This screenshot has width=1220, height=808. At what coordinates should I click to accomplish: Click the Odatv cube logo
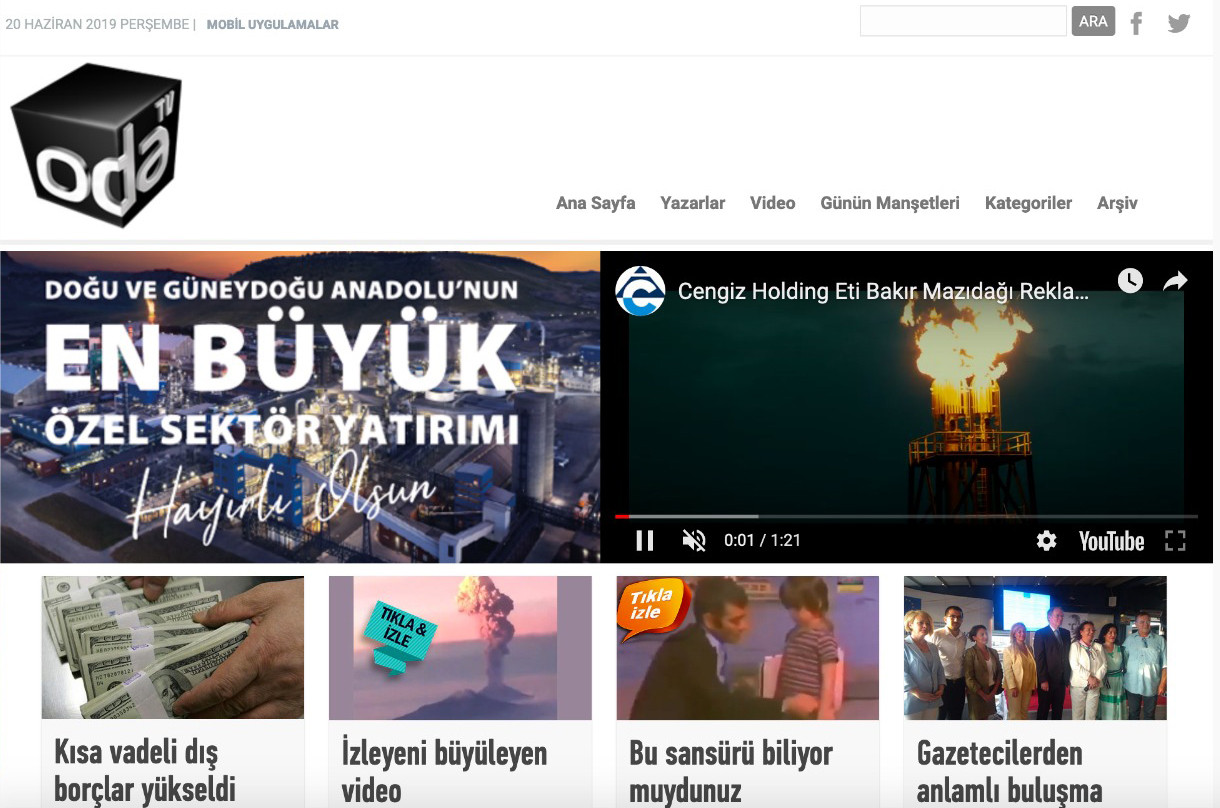pyautogui.click(x=95, y=143)
